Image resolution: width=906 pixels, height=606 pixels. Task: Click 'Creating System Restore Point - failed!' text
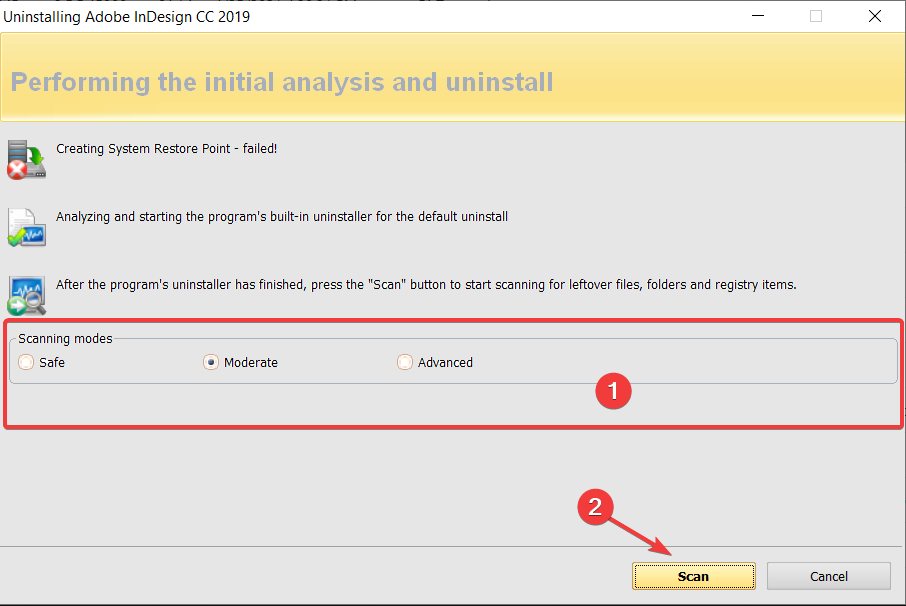click(166, 148)
